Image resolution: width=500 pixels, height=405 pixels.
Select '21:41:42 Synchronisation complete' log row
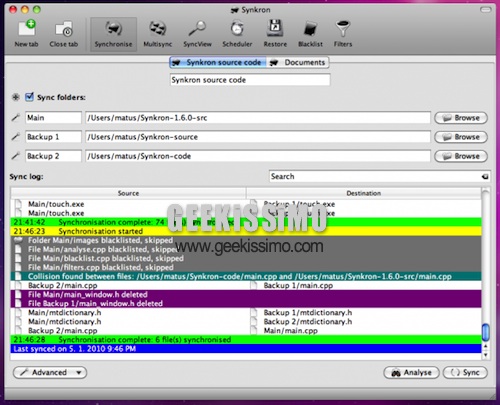point(246,222)
